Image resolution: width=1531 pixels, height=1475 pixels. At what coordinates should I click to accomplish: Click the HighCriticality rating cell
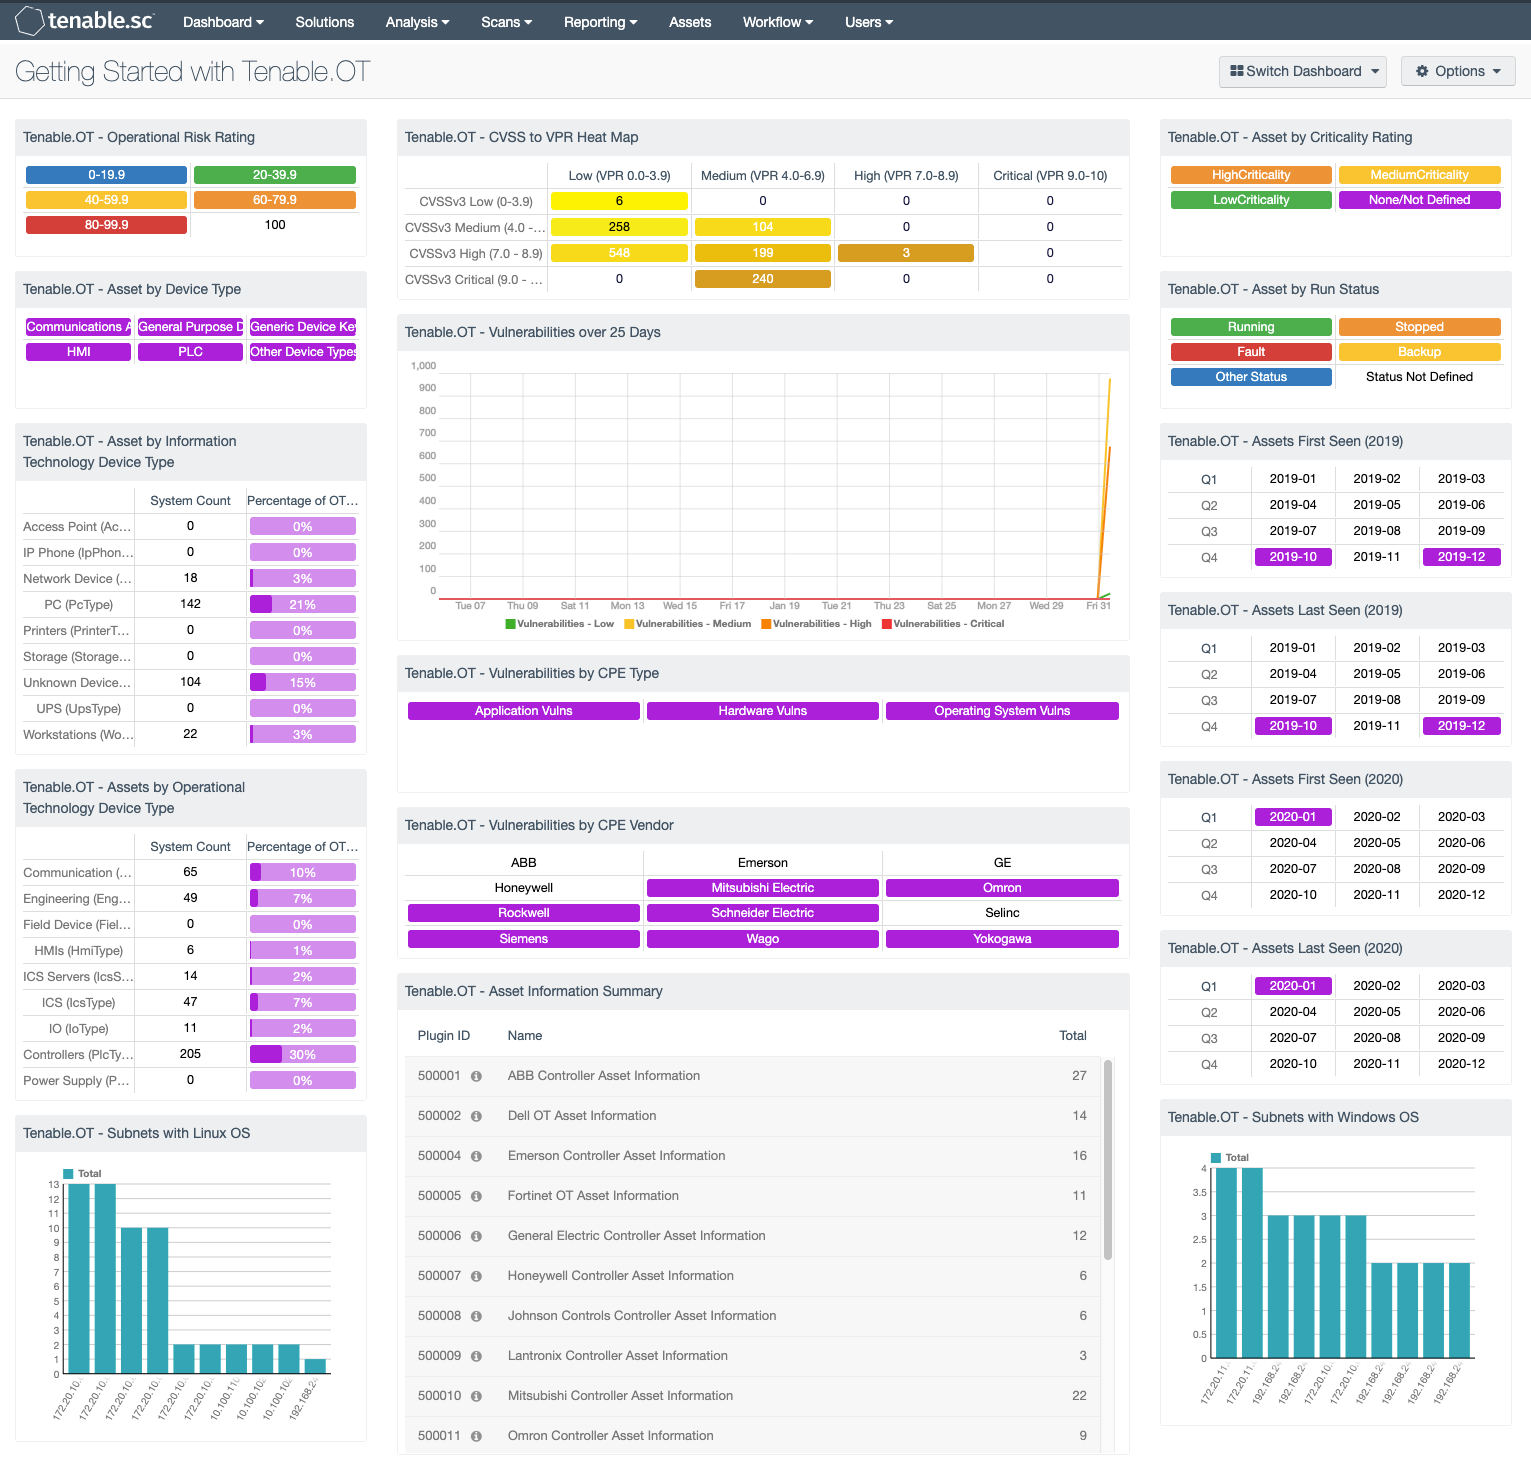pyautogui.click(x=1250, y=175)
